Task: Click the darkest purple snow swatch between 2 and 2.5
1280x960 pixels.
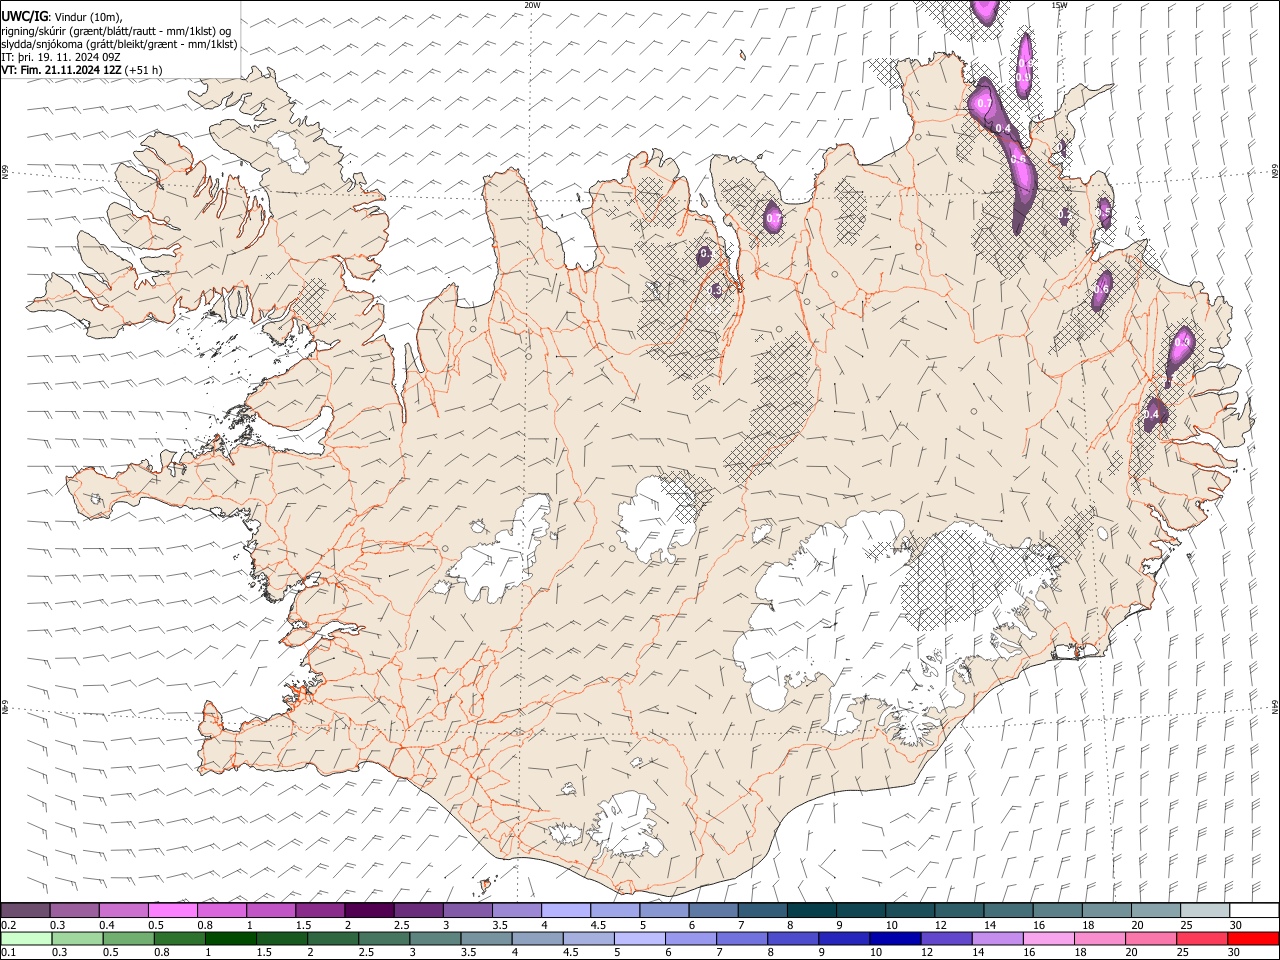Action: 368,910
